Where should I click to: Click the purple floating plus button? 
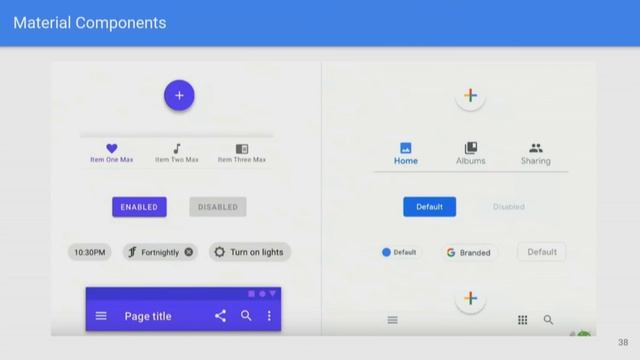pos(179,95)
